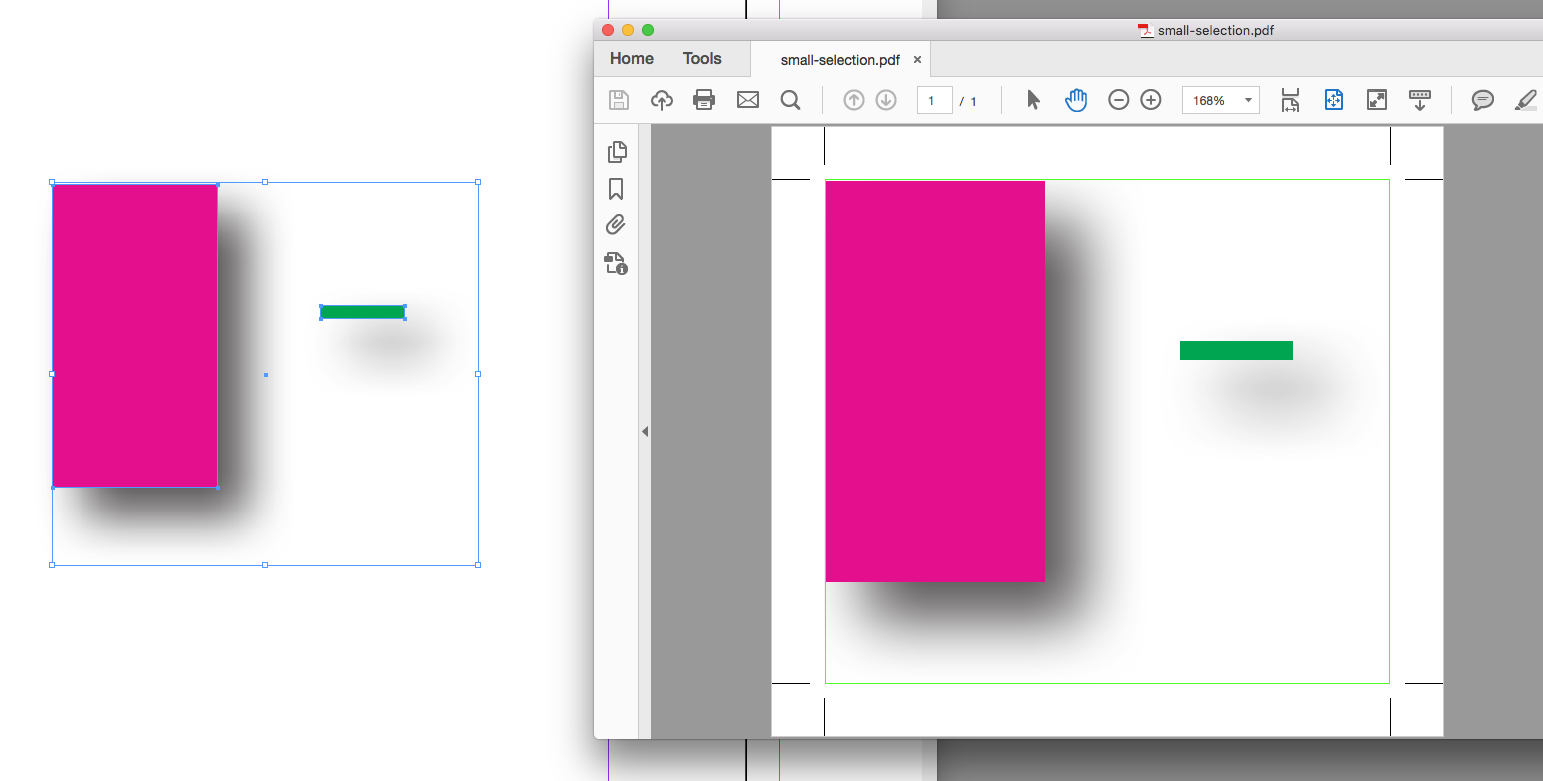Click the upload to cloud icon
The height and width of the screenshot is (781, 1543).
pos(661,100)
